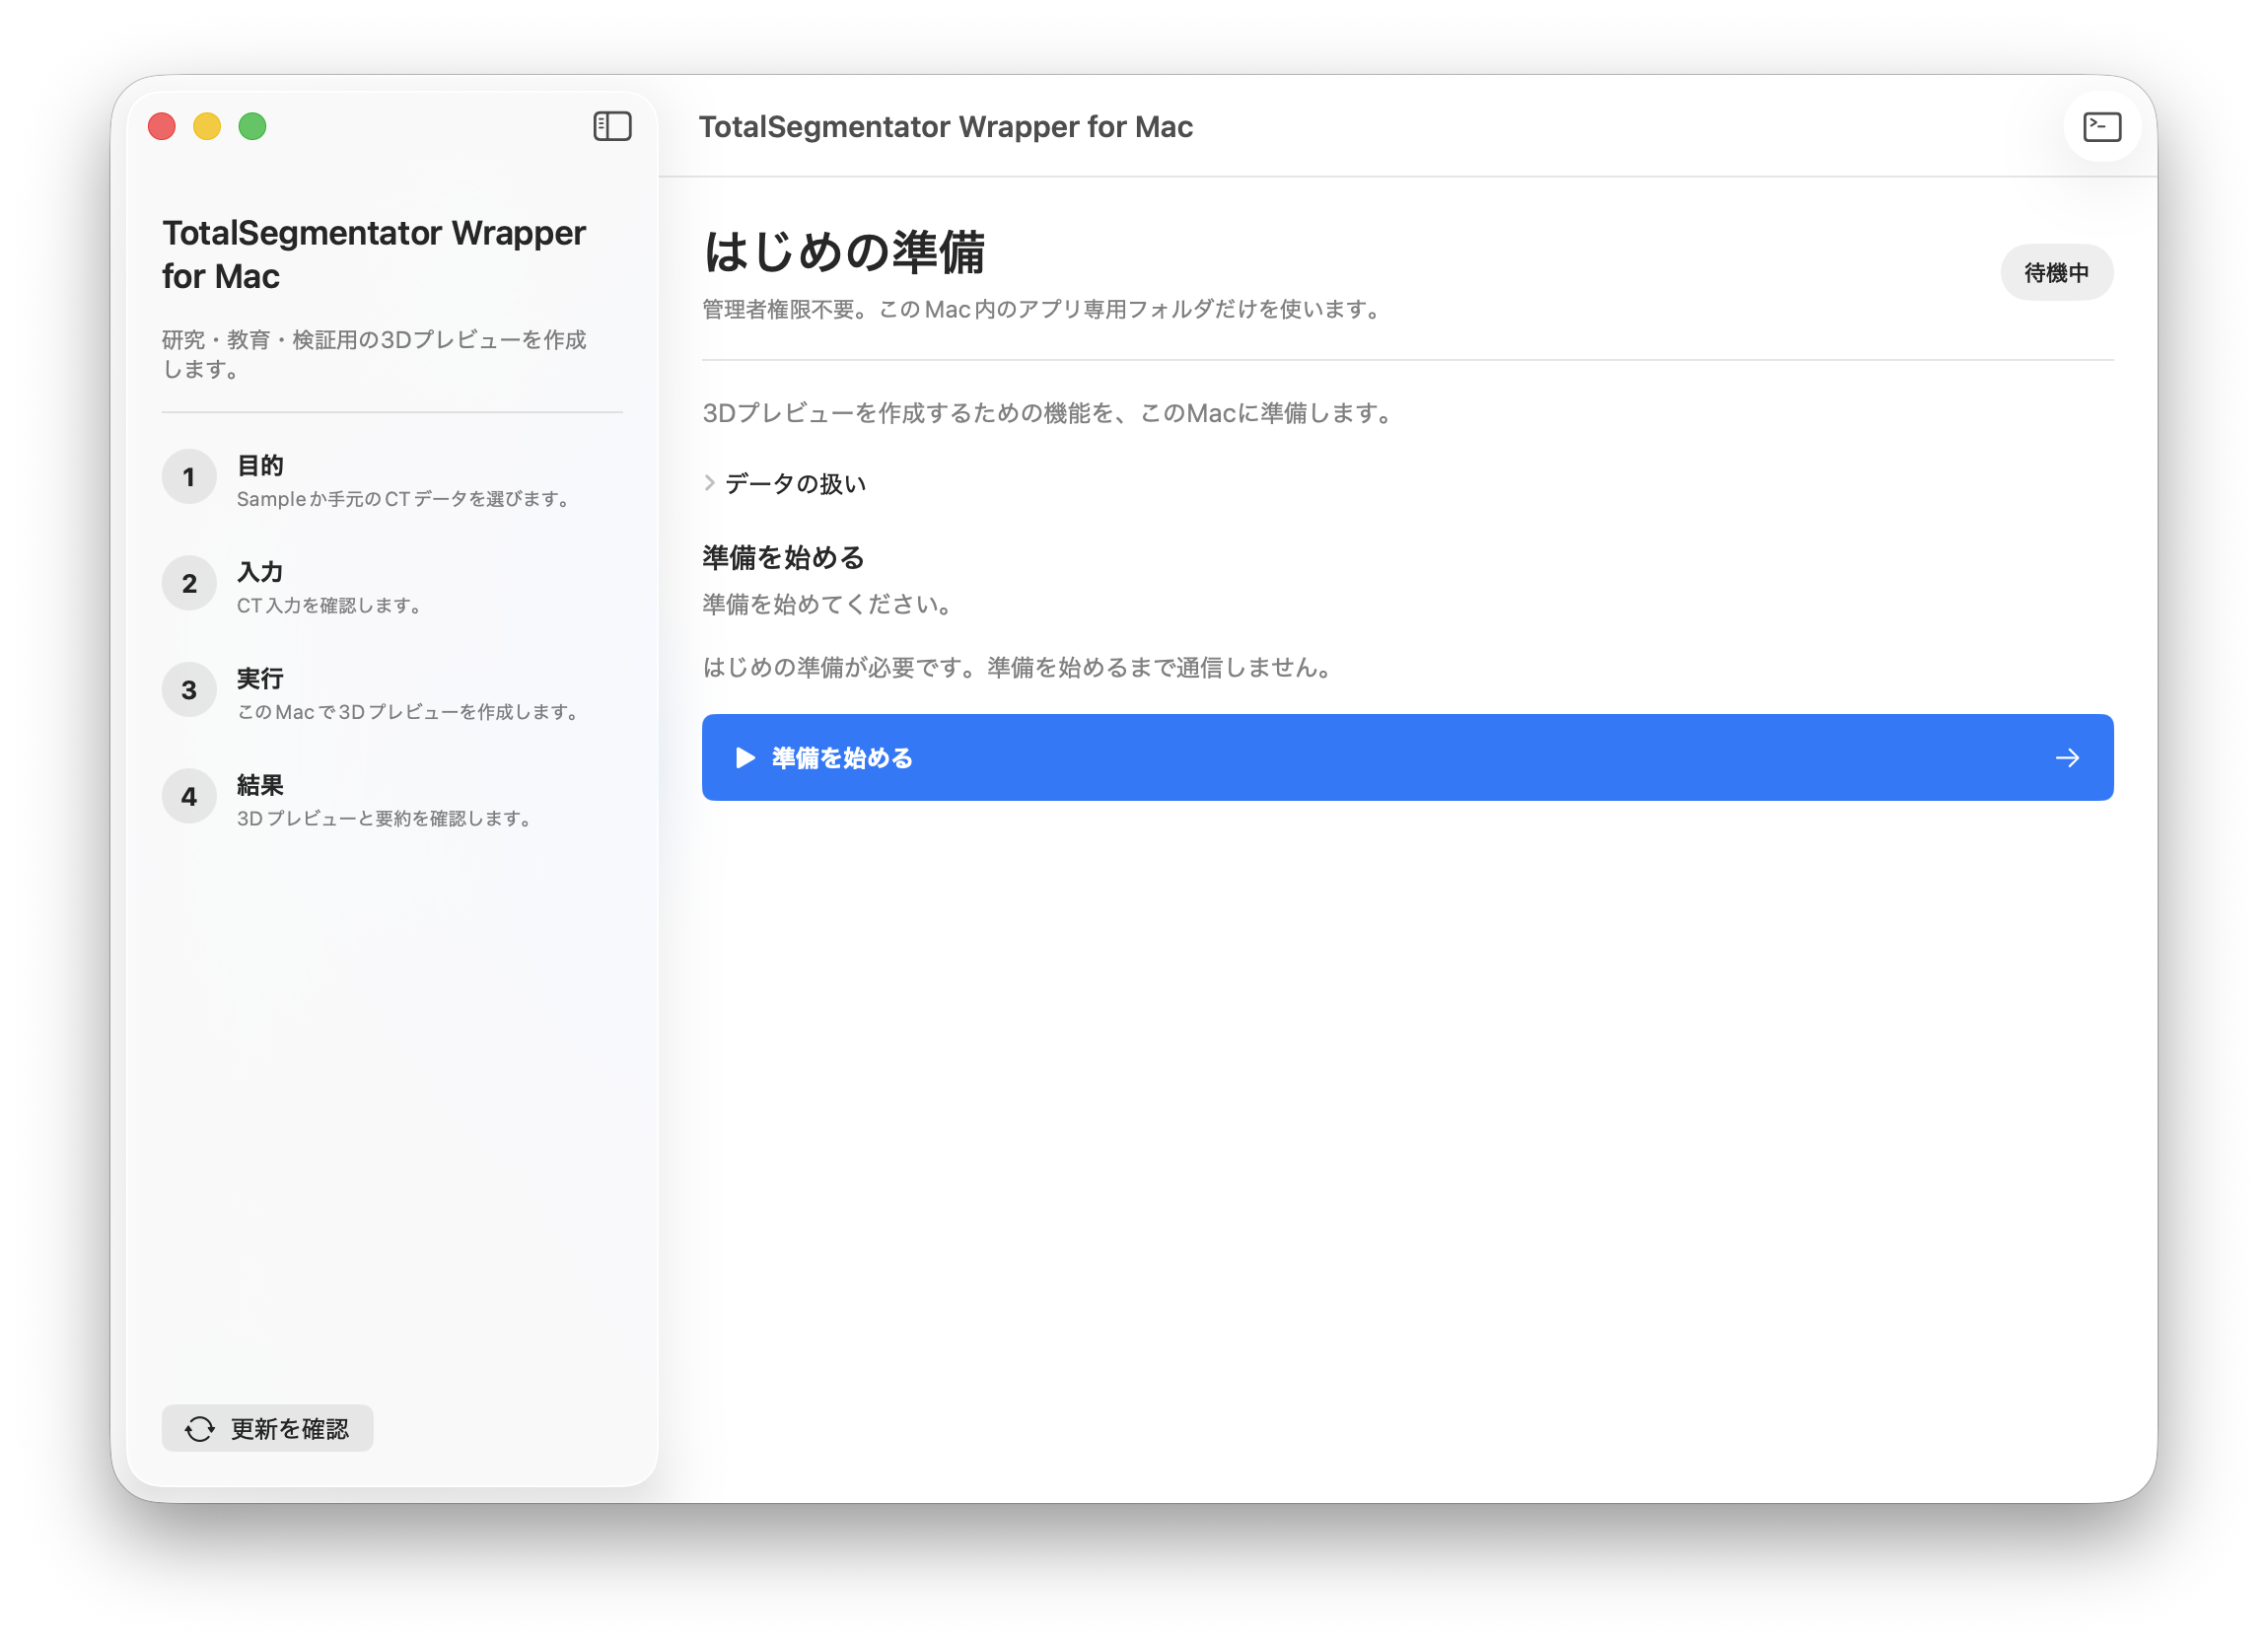The height and width of the screenshot is (1649, 2268).
Task: Open the 結果 step
Action: [x=392, y=799]
